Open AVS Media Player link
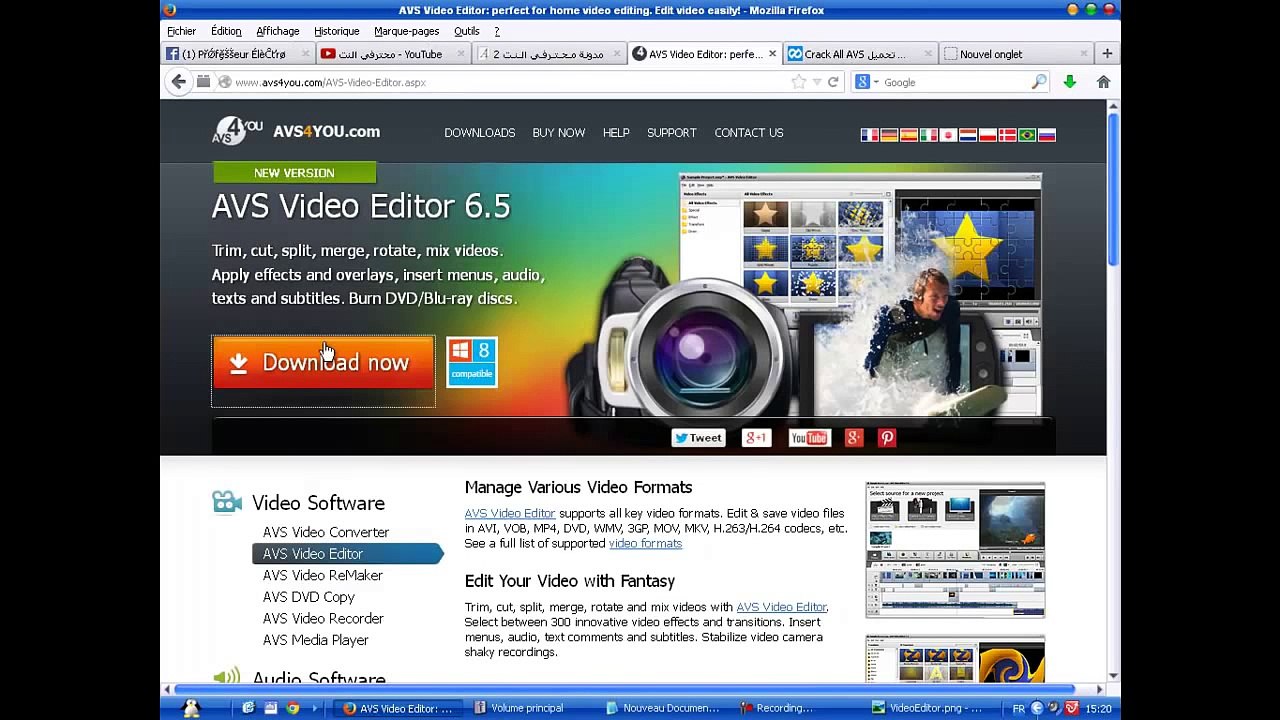1280x720 pixels. [x=316, y=640]
